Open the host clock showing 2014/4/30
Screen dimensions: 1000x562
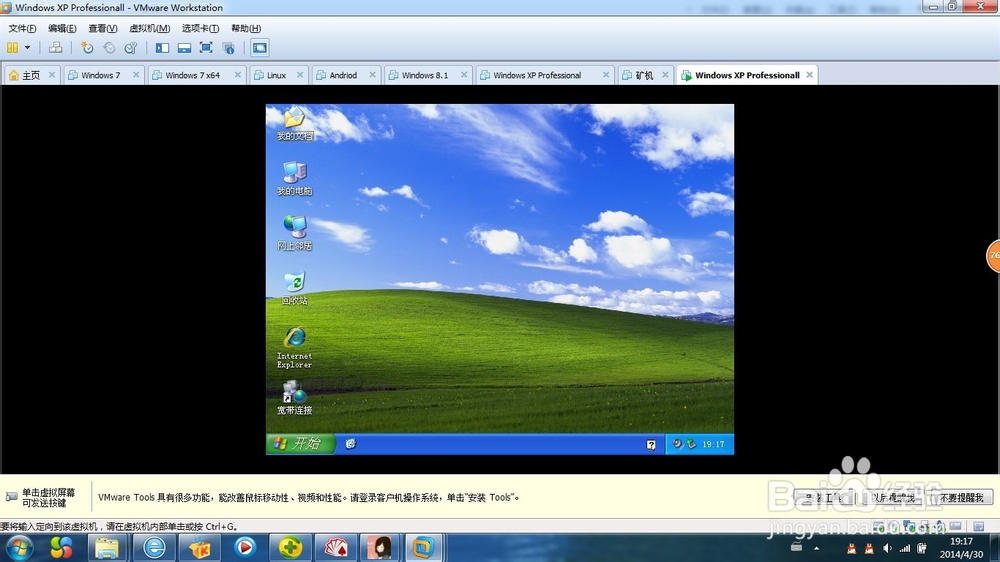coord(961,548)
